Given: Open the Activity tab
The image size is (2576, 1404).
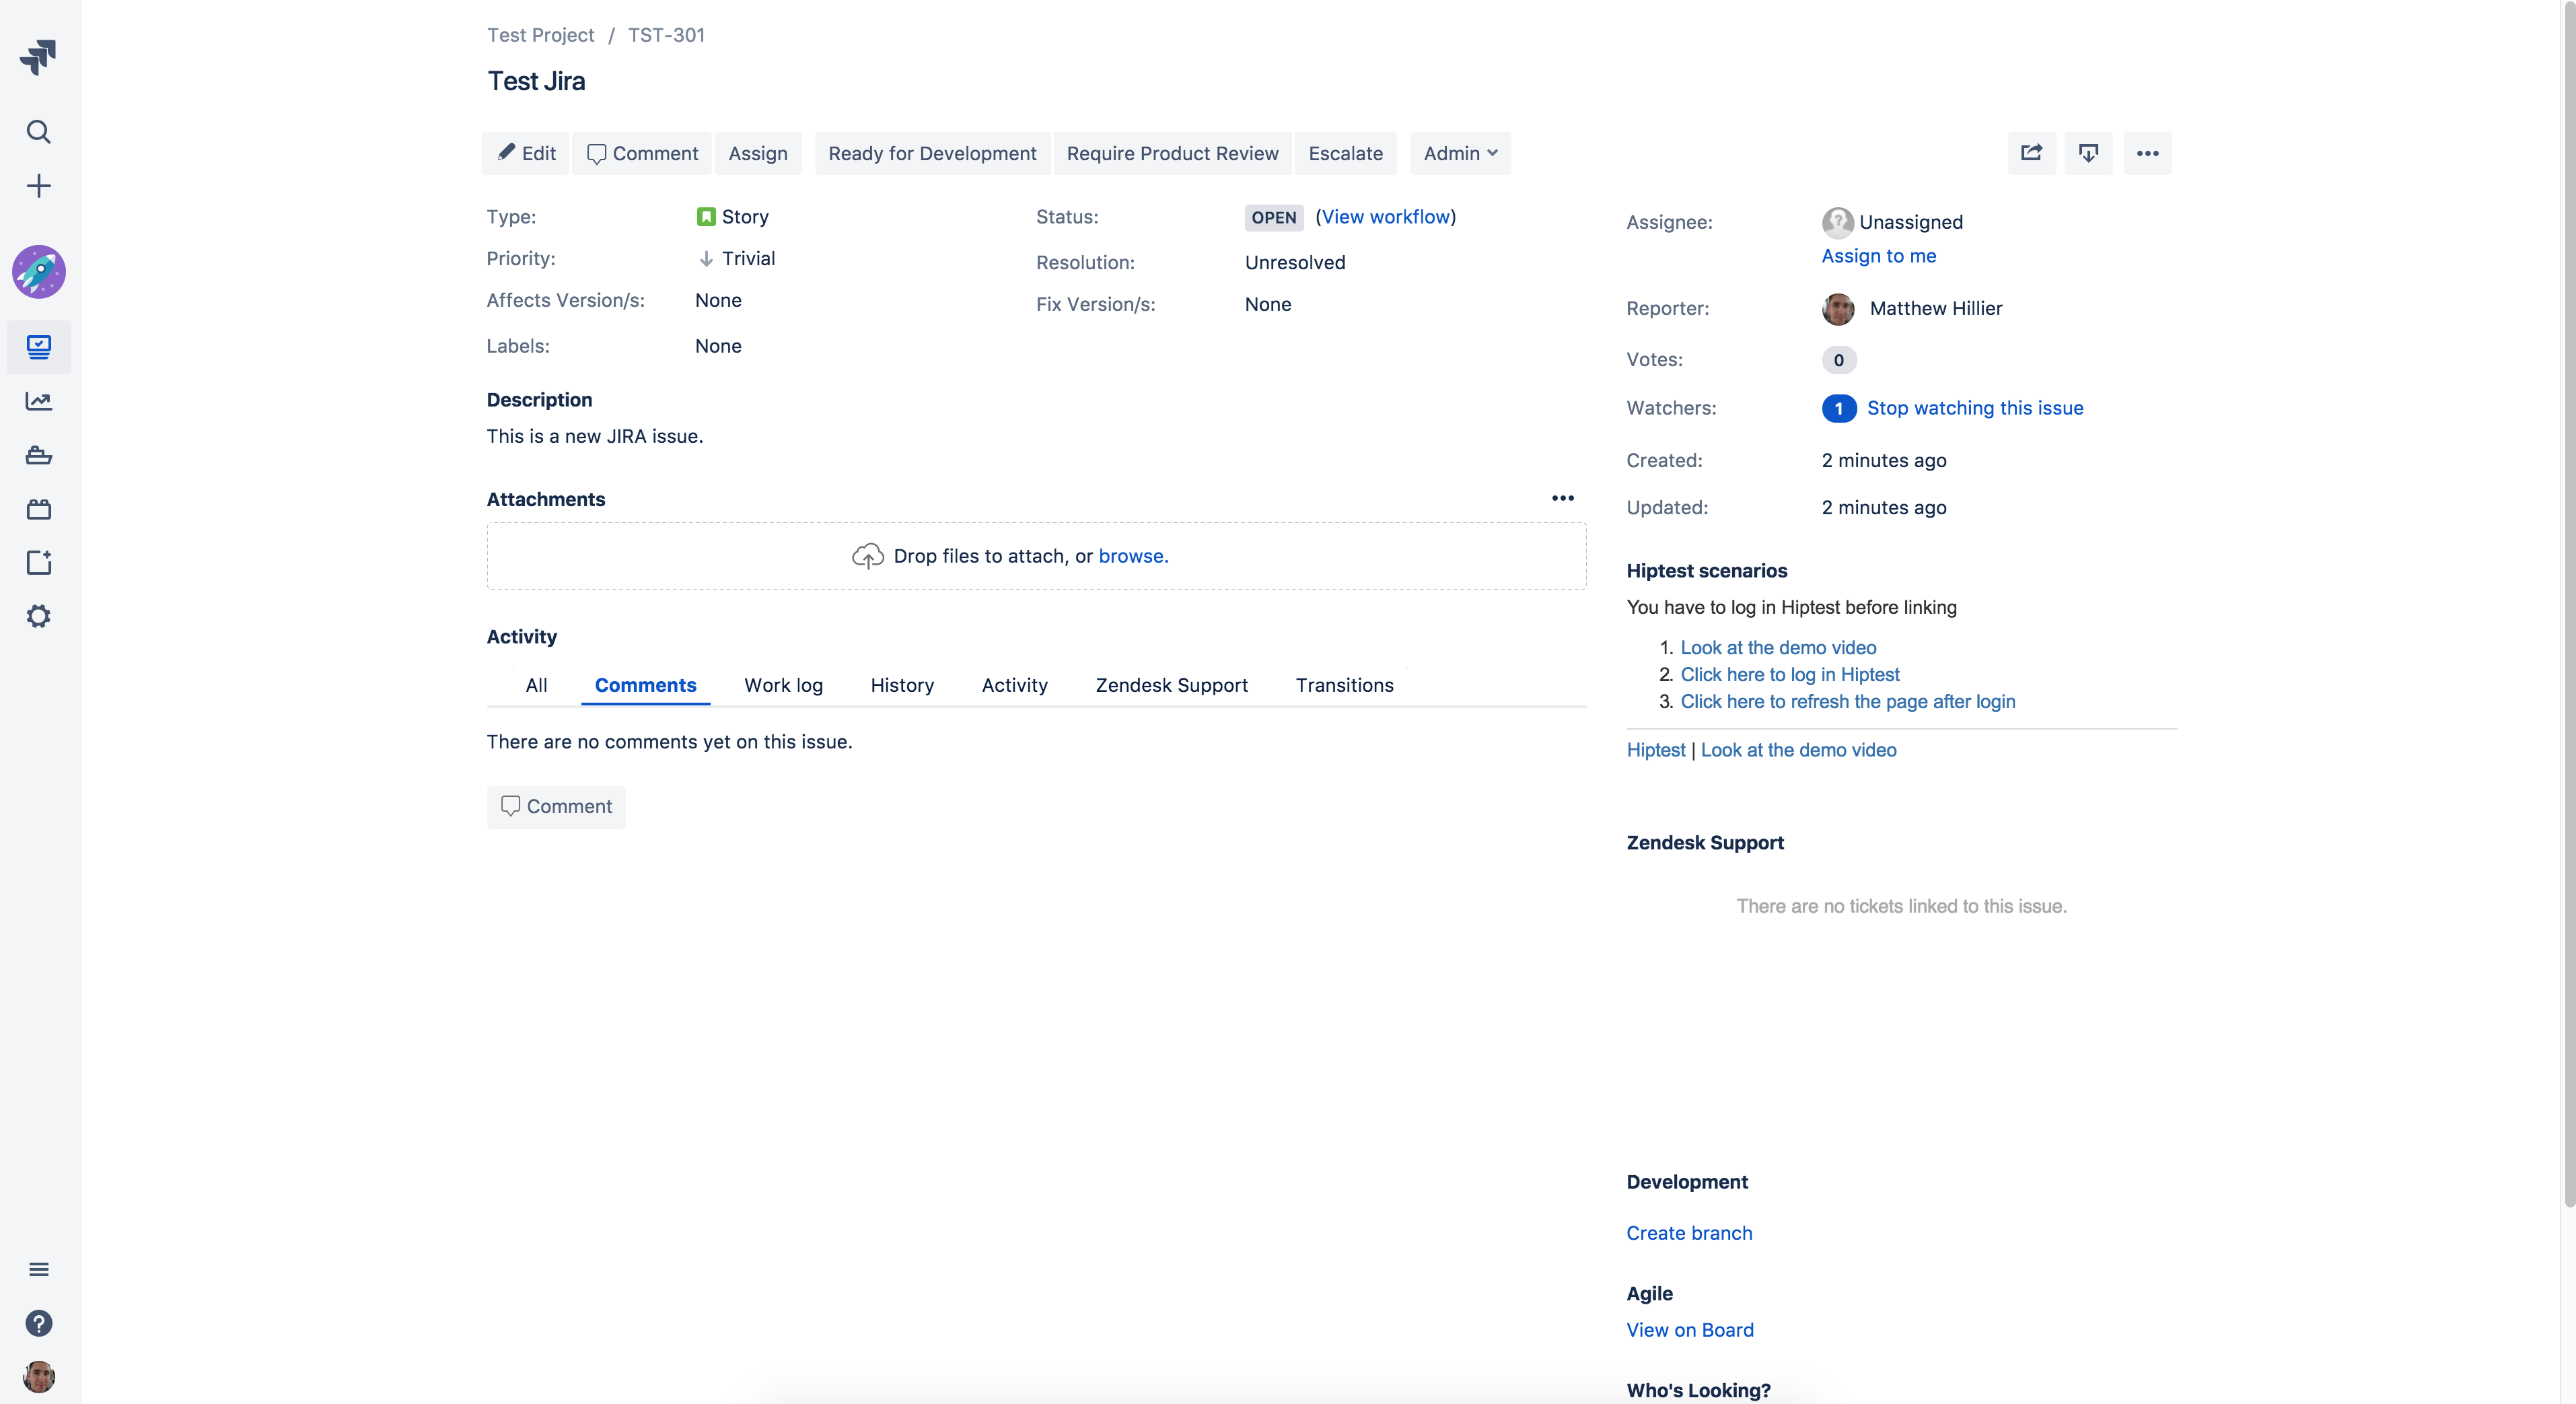Looking at the screenshot, I should 1014,685.
